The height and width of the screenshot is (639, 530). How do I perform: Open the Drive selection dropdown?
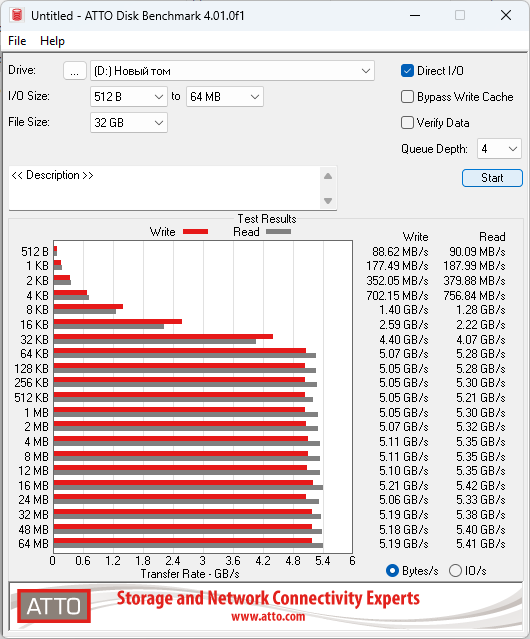pyautogui.click(x=232, y=71)
